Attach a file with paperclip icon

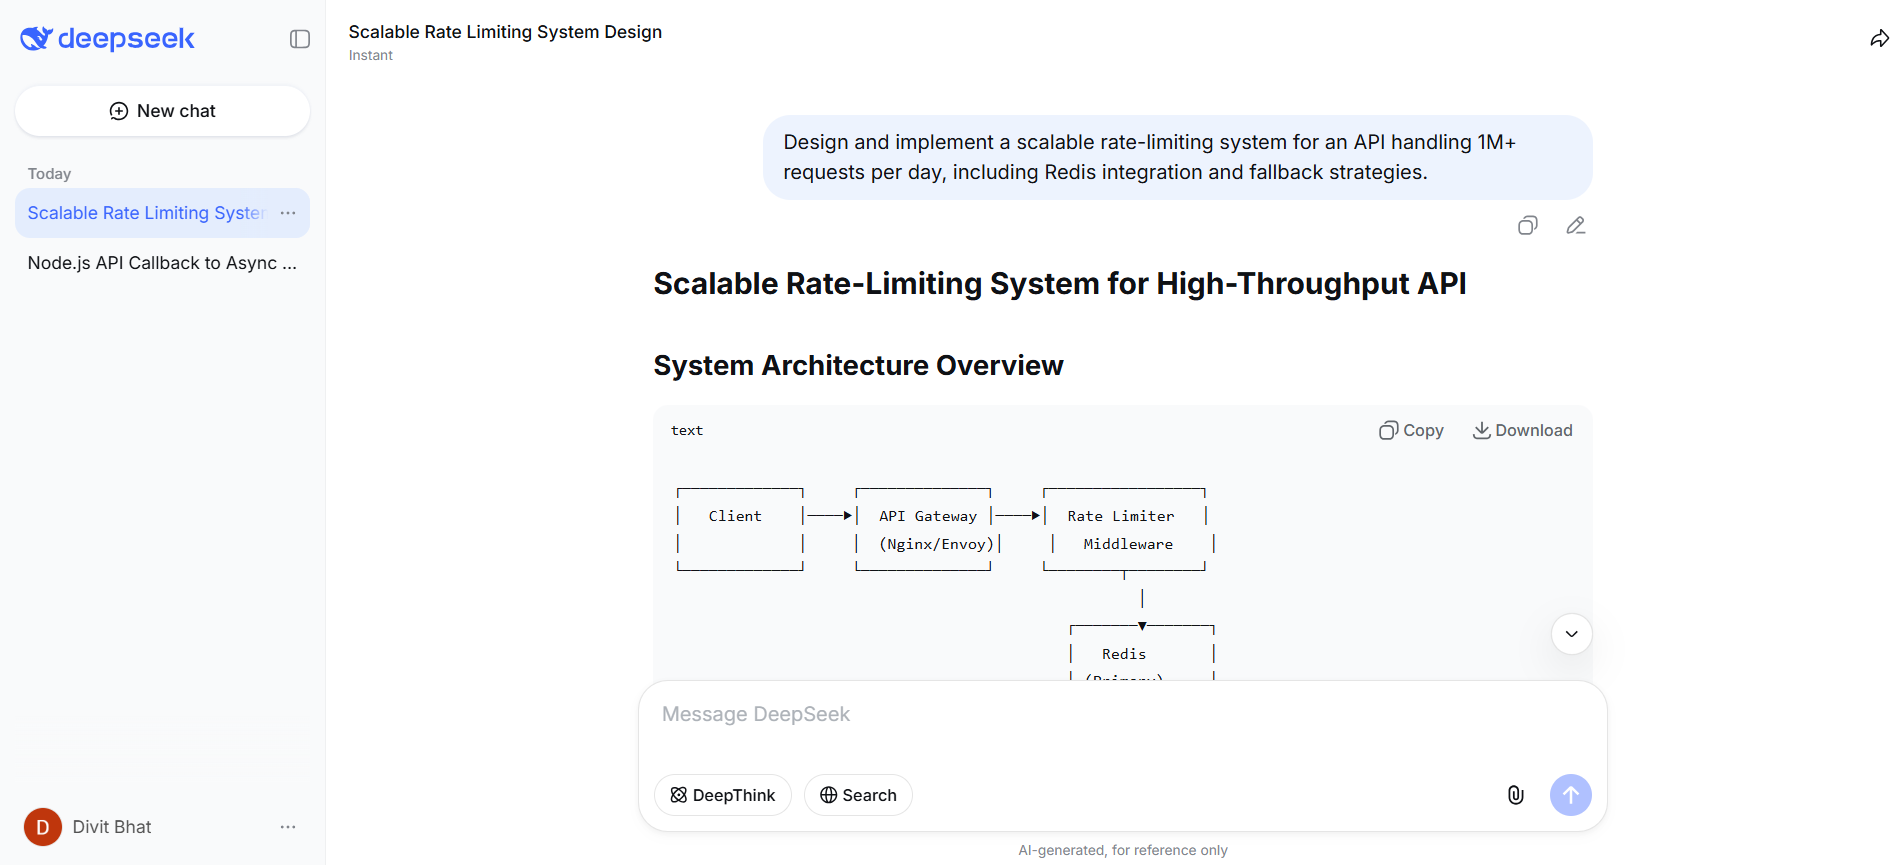(1516, 795)
